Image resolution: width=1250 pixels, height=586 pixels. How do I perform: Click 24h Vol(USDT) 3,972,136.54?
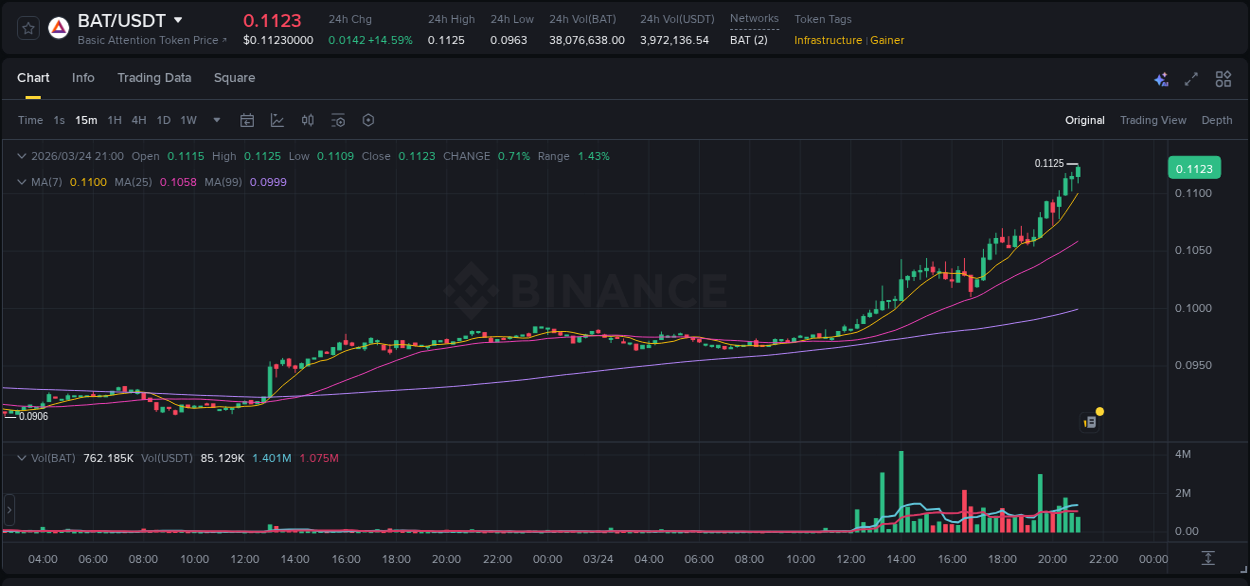[x=674, y=40]
